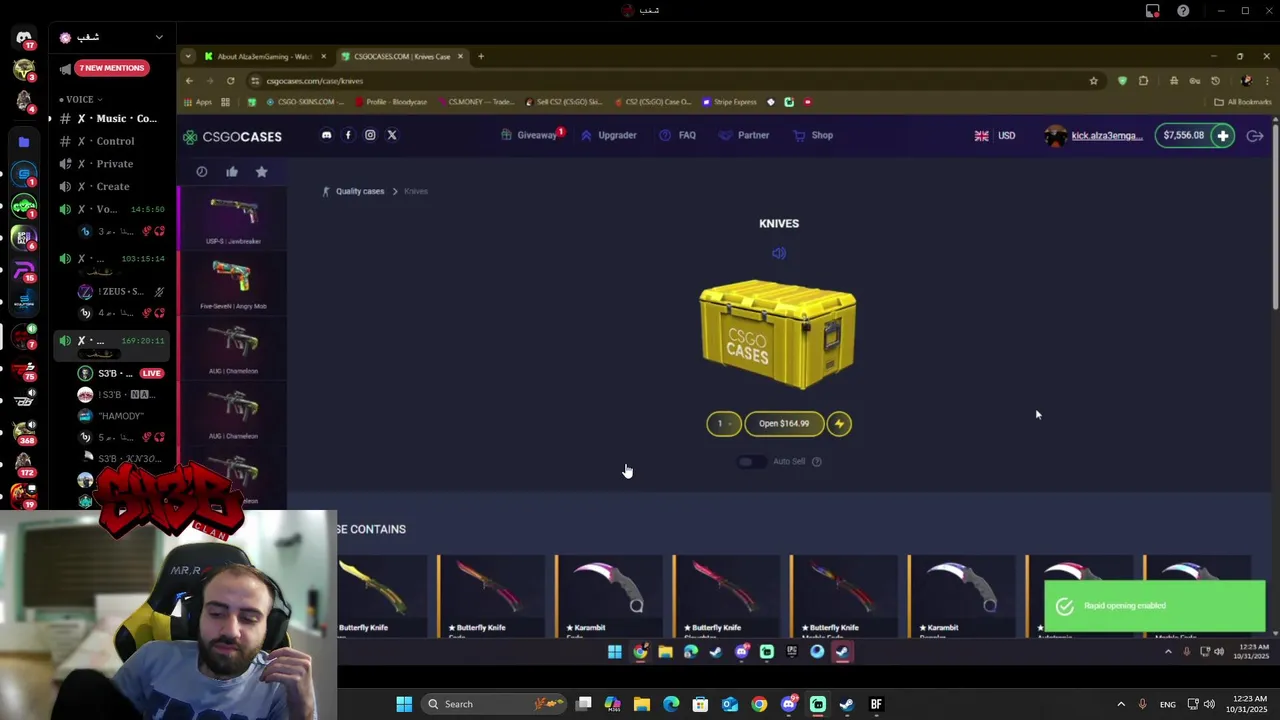The height and width of the screenshot is (720, 1280).
Task: Open the Music text channel in Discord
Action: [110, 119]
